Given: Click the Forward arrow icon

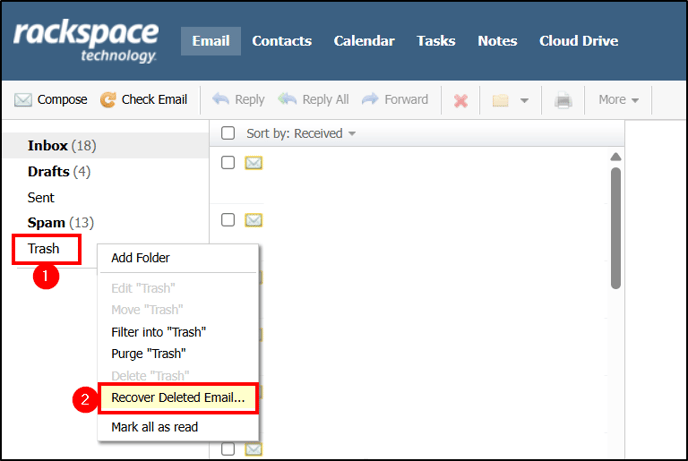Looking at the screenshot, I should pyautogui.click(x=370, y=99).
